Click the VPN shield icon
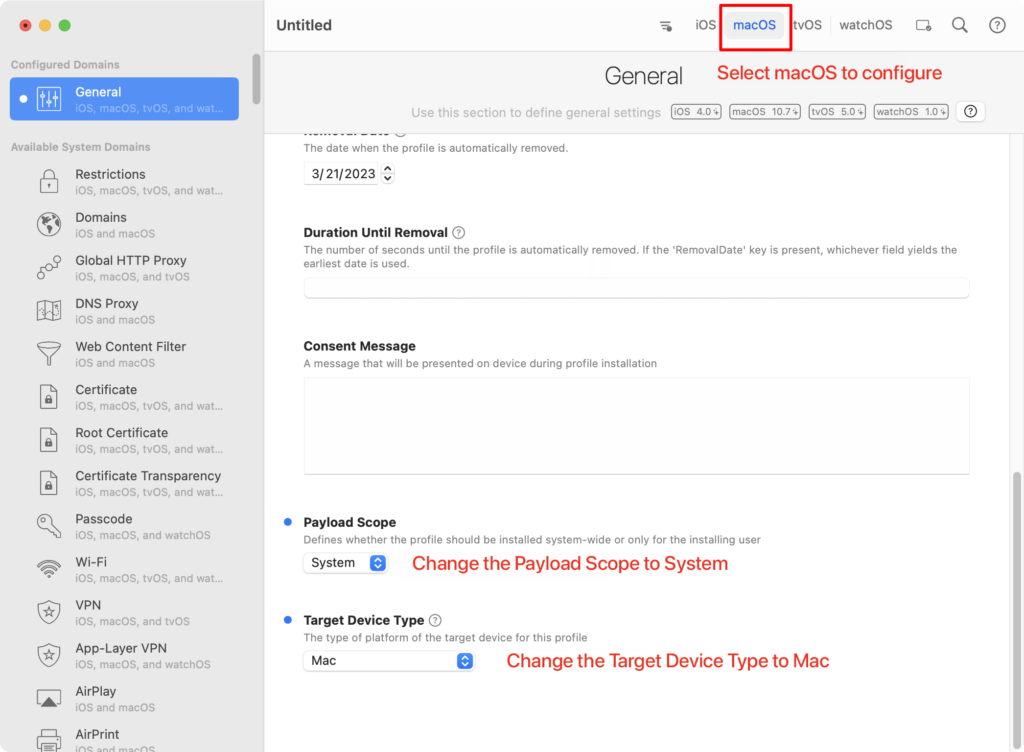The height and width of the screenshot is (752, 1024). (49, 612)
